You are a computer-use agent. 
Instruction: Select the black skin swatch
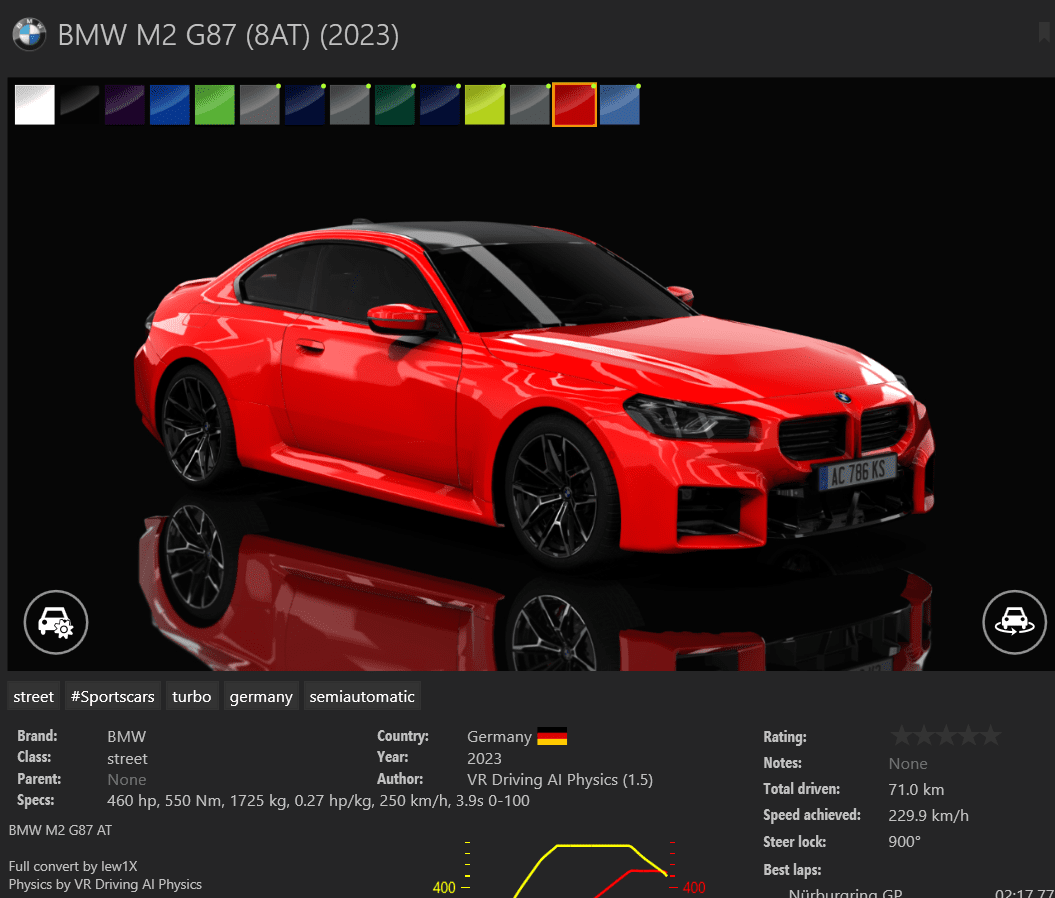point(79,105)
